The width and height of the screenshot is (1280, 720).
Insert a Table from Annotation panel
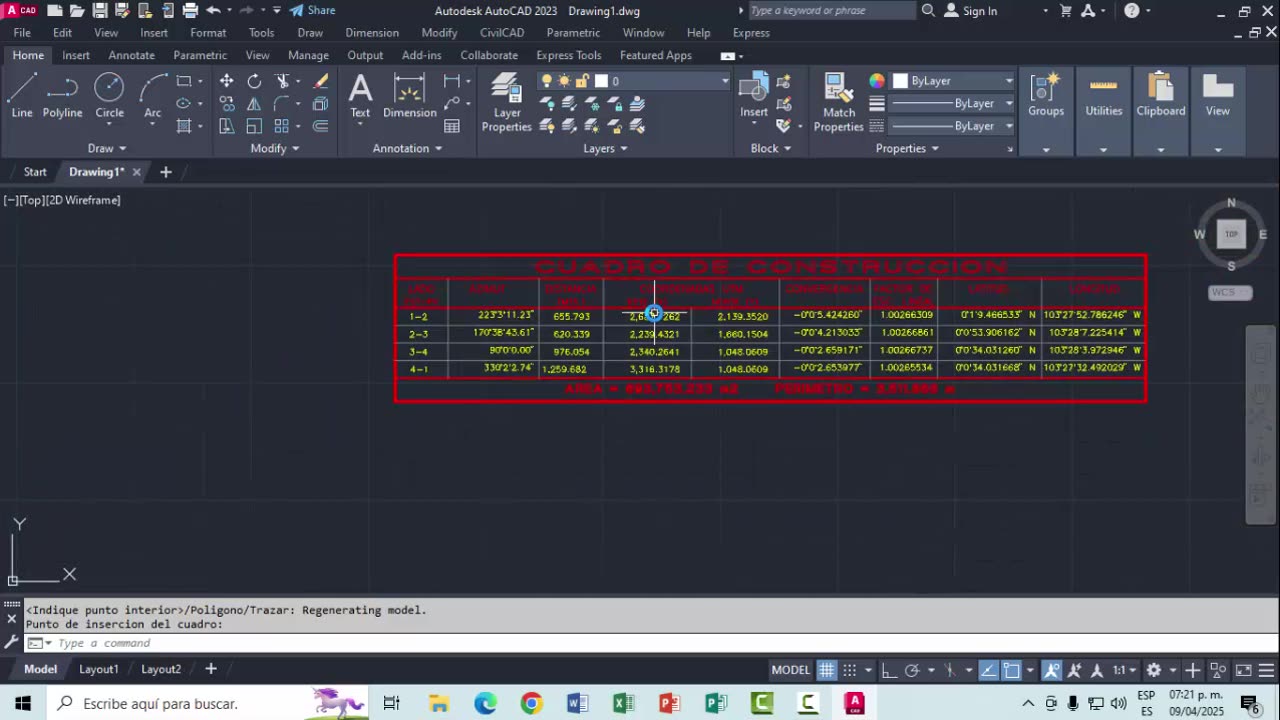coord(452,126)
